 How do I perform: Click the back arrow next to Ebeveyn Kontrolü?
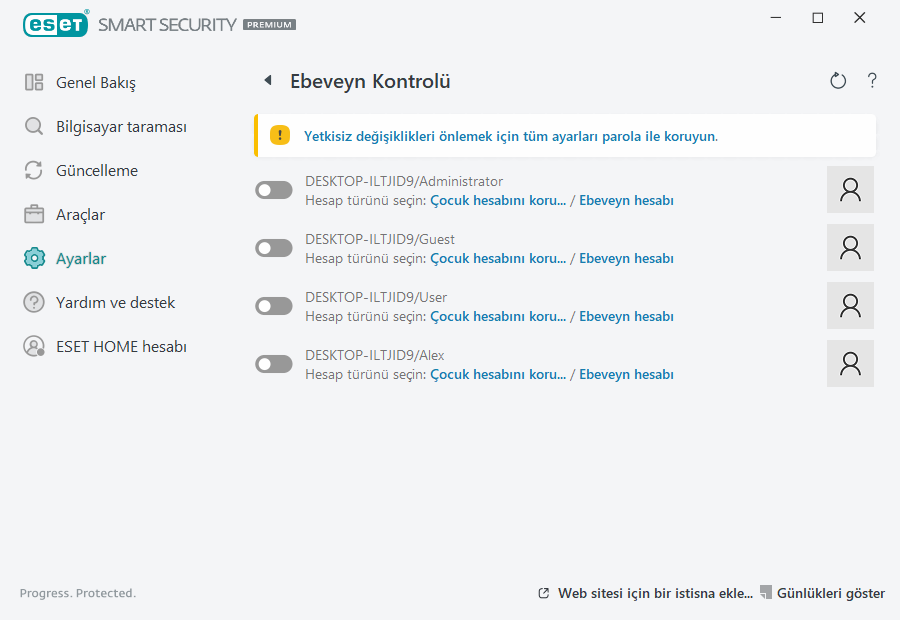tap(266, 80)
